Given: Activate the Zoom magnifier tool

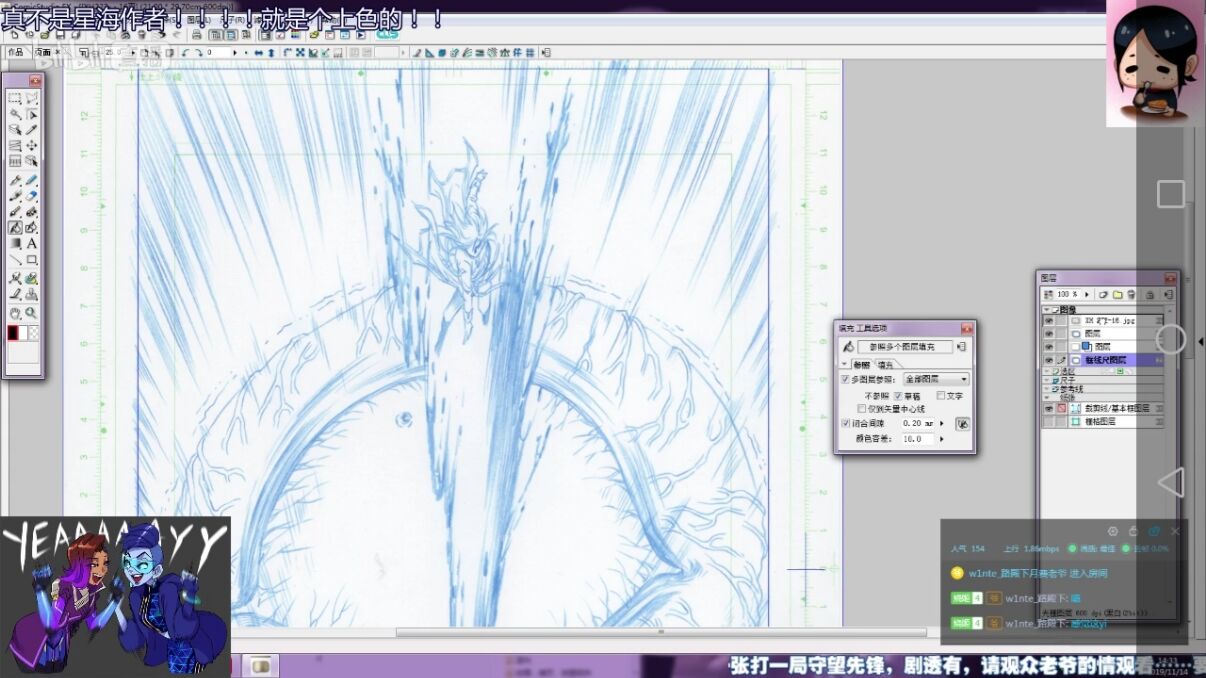Looking at the screenshot, I should pos(32,312).
